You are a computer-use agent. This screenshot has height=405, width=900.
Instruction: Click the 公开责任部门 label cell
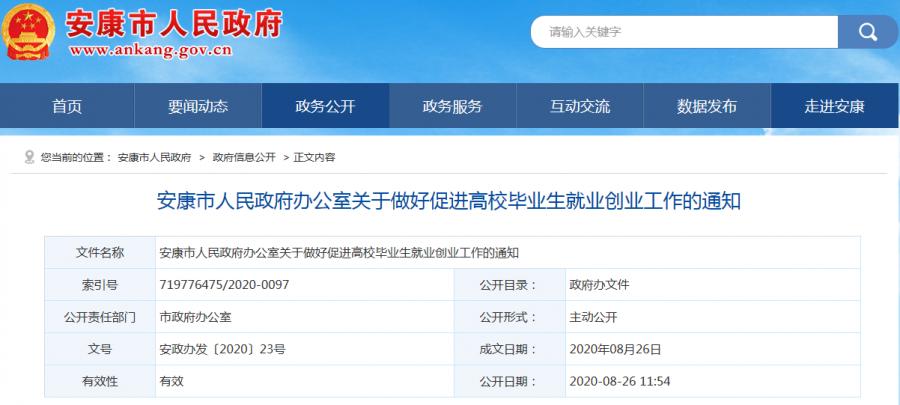[100, 317]
